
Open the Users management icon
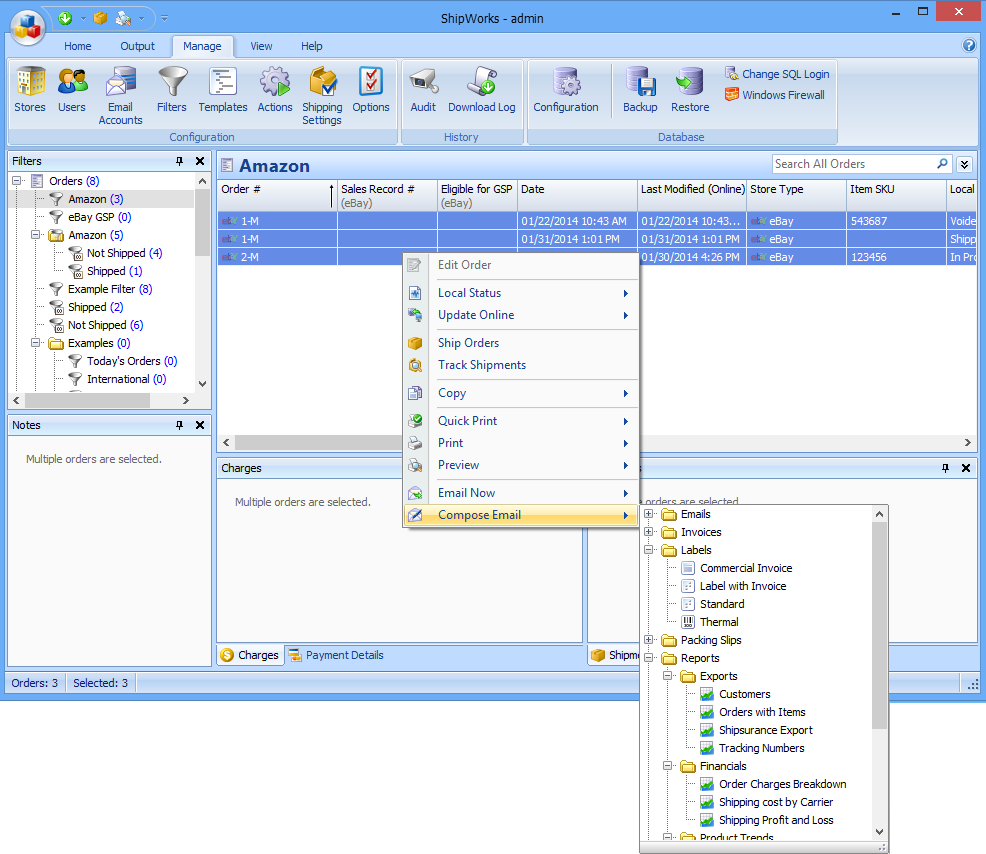pos(72,90)
